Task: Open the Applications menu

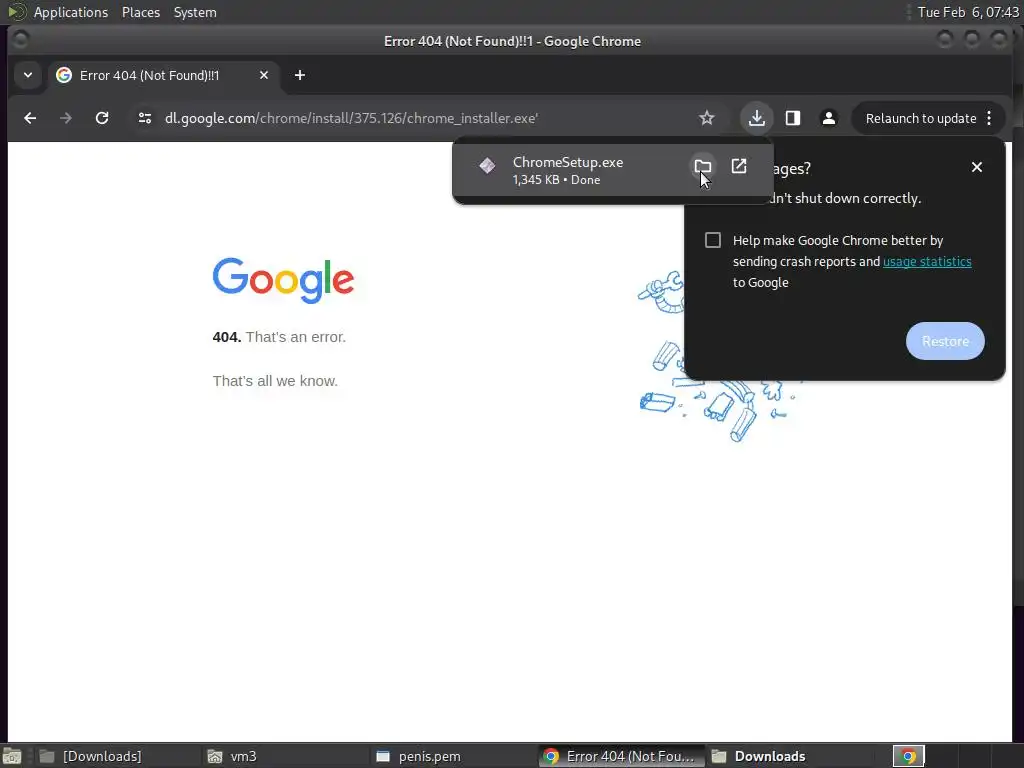Action: click(x=71, y=12)
